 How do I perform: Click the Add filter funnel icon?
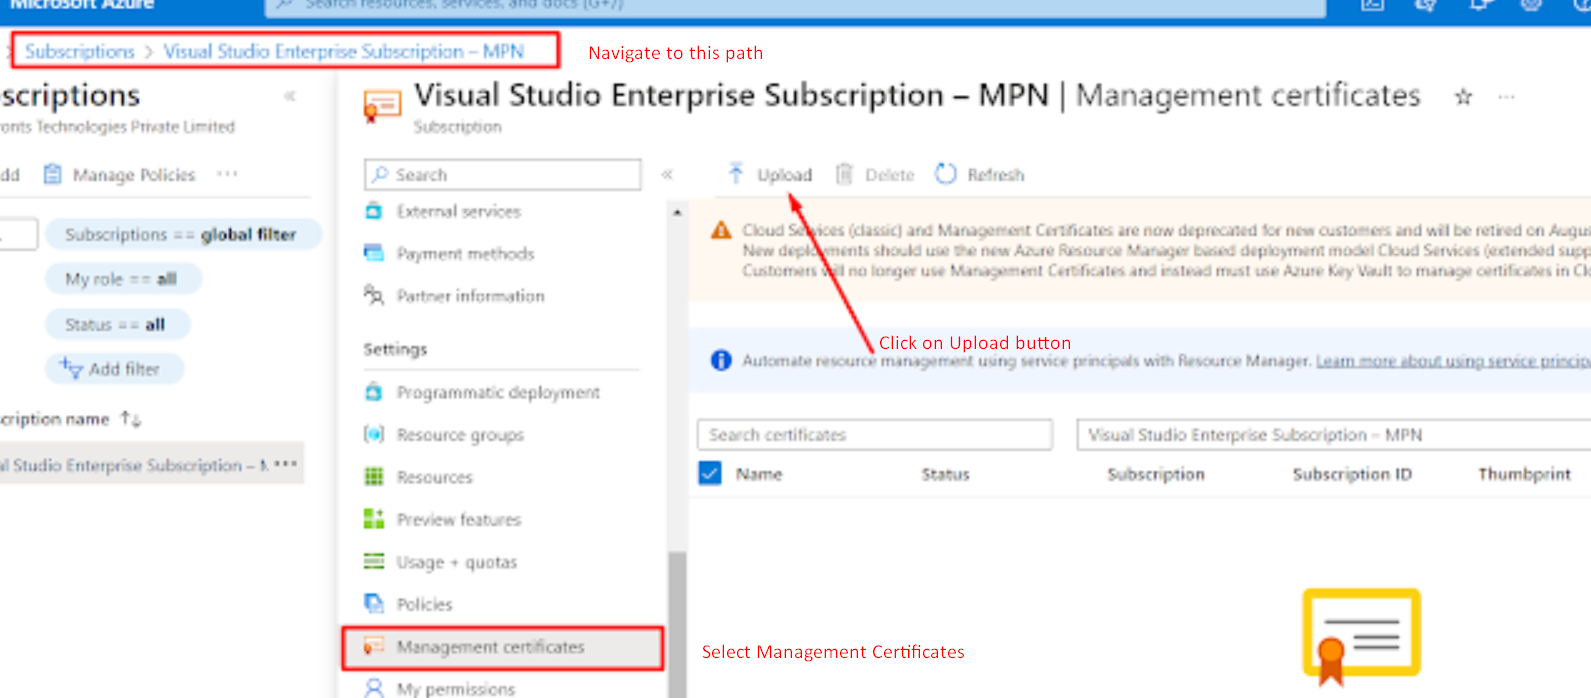(x=70, y=368)
